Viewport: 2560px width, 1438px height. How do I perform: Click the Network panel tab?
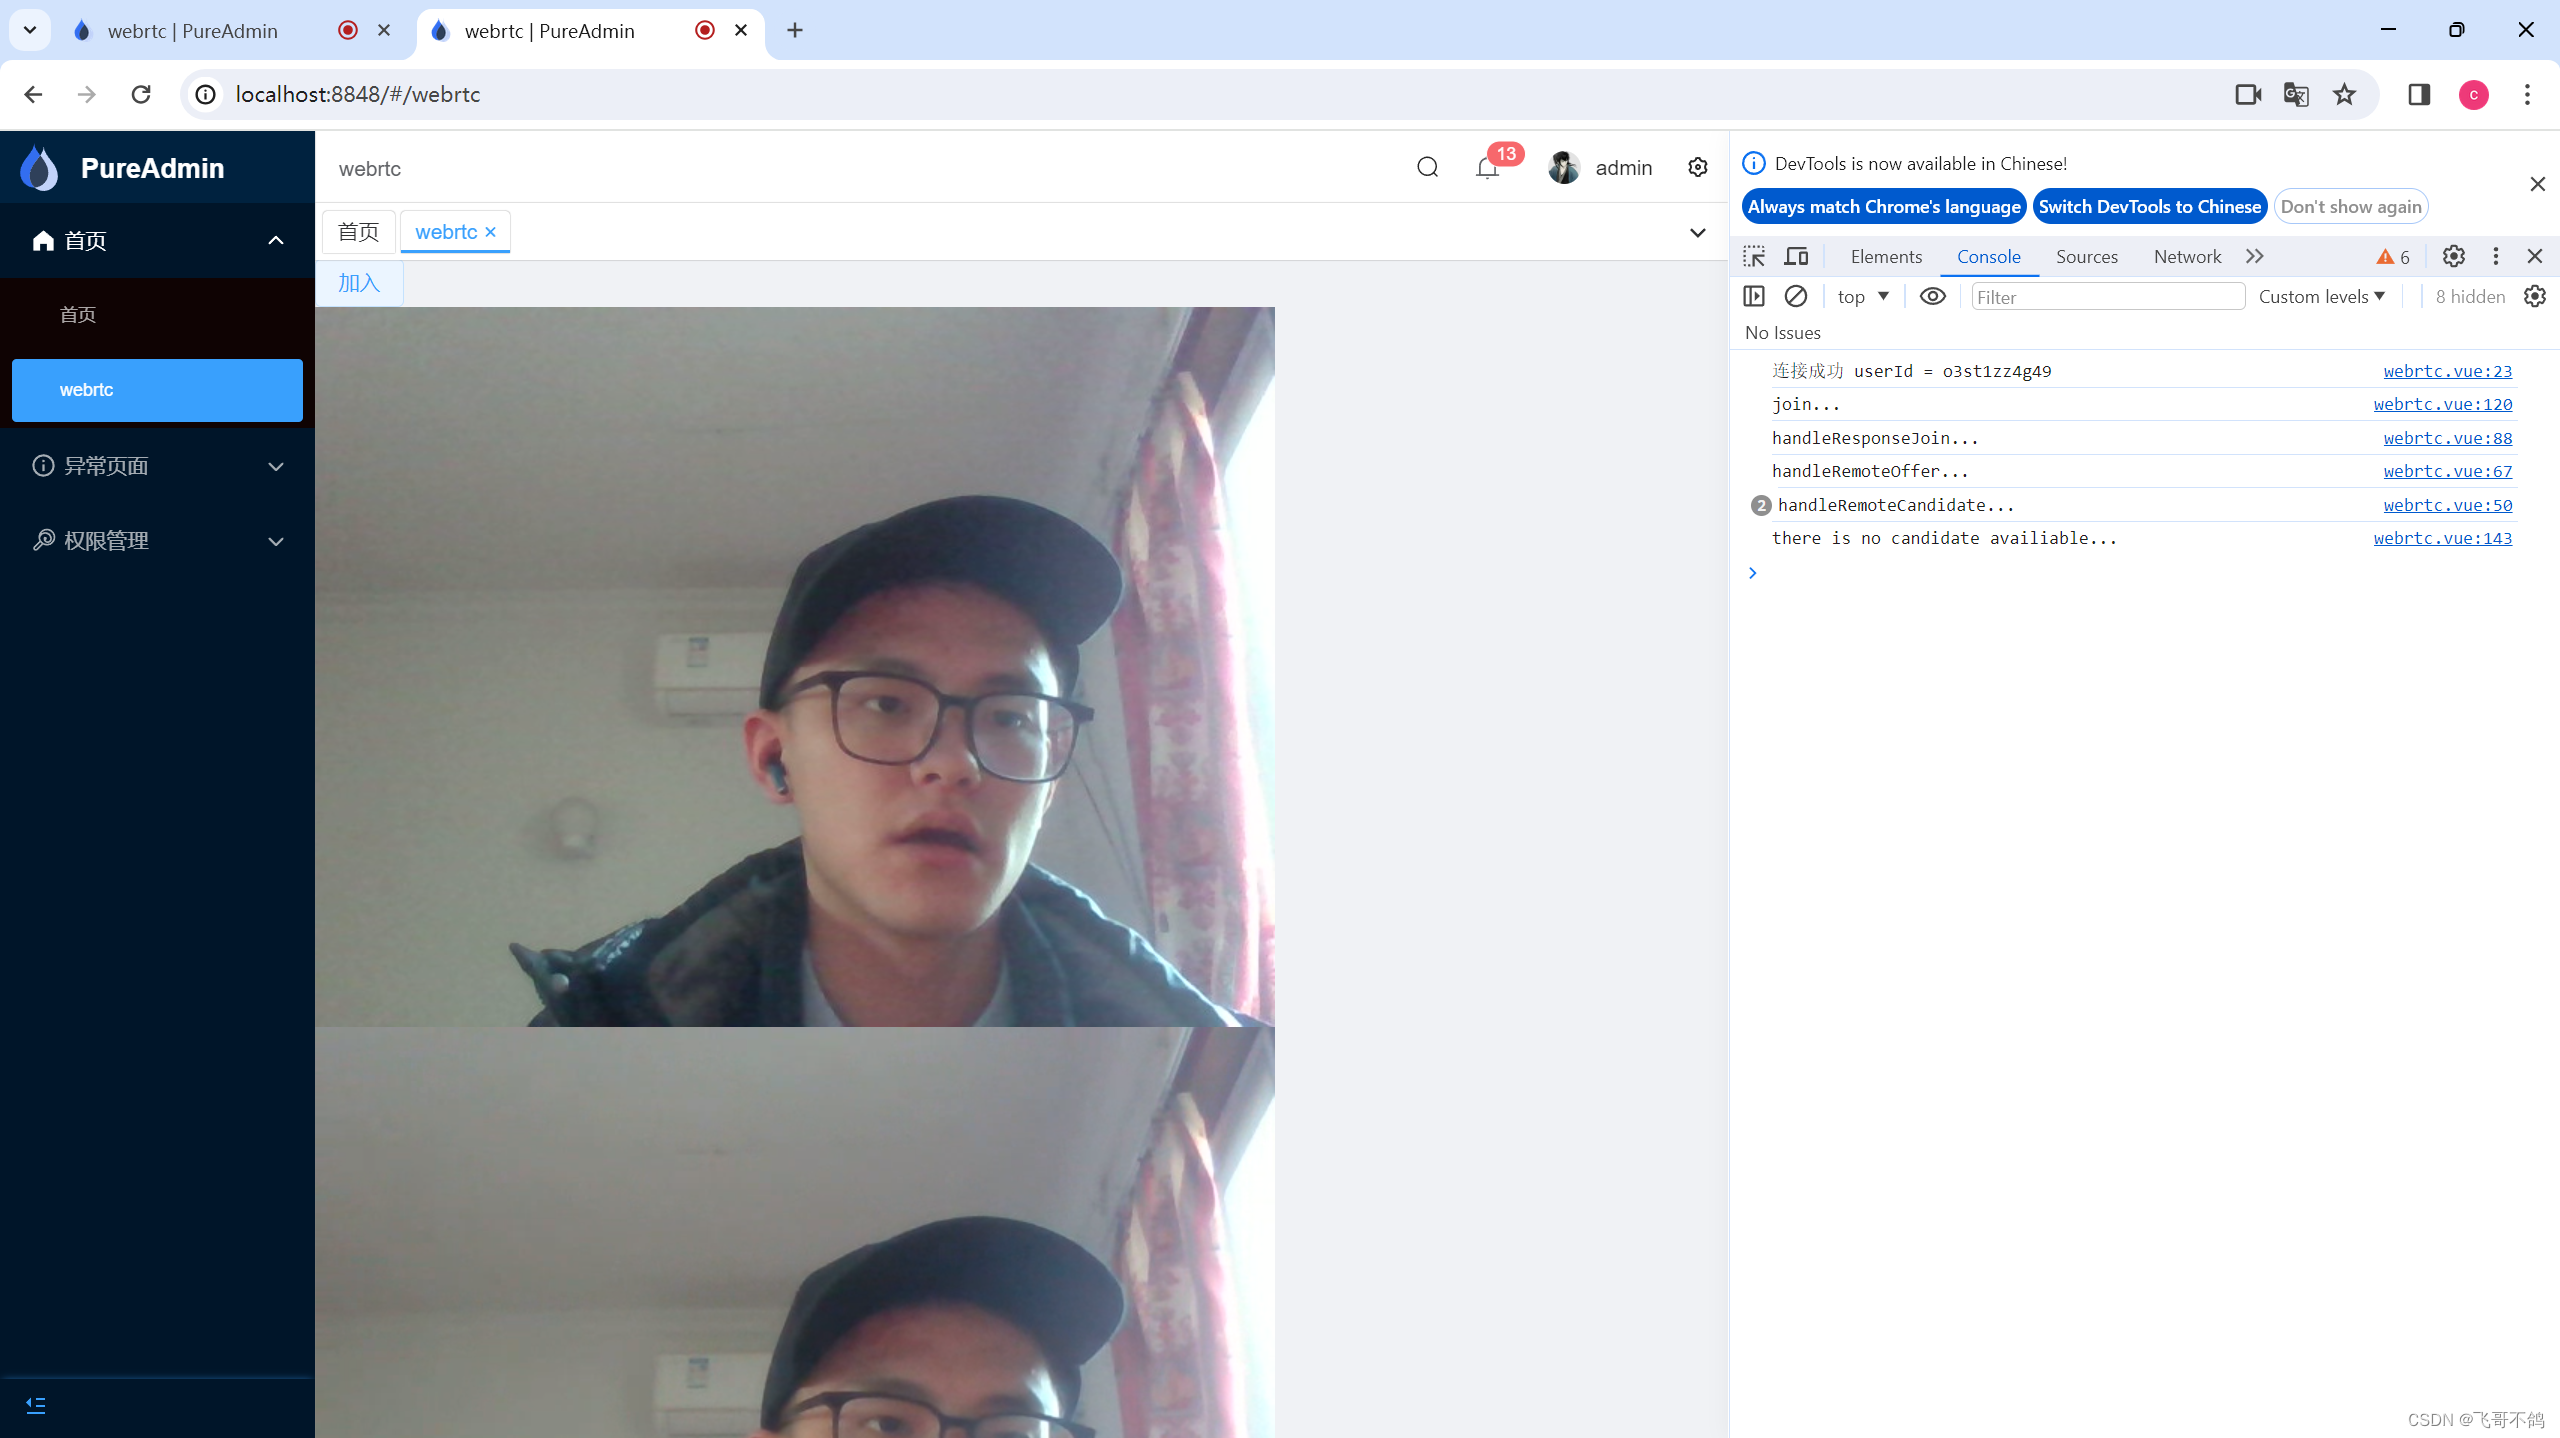coord(2187,257)
